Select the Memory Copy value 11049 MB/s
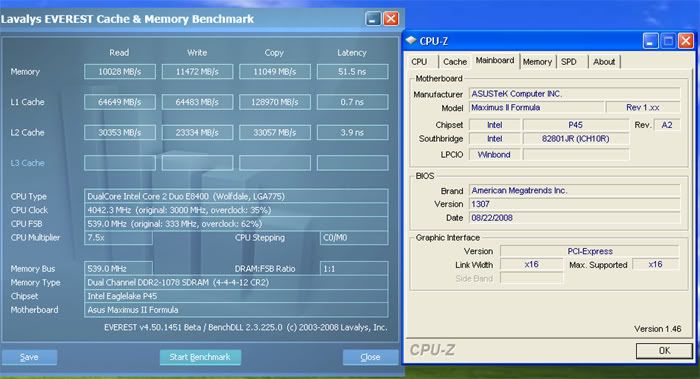This screenshot has height=379, width=700. (x=275, y=71)
